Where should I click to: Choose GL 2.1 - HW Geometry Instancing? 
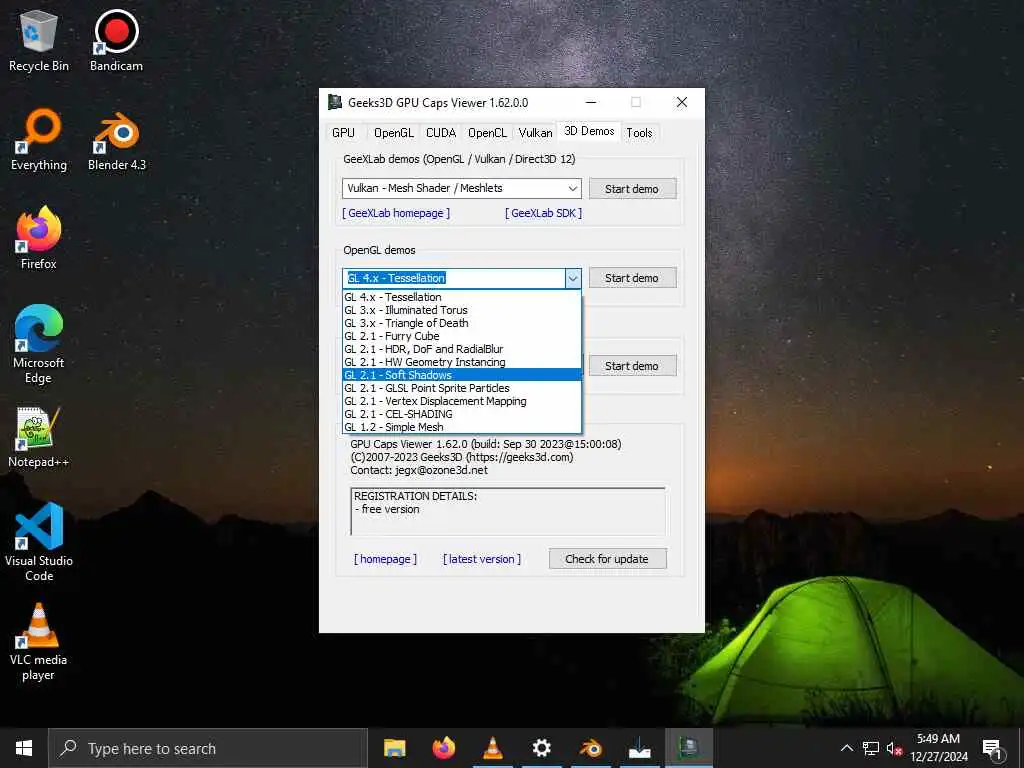pyautogui.click(x=462, y=362)
